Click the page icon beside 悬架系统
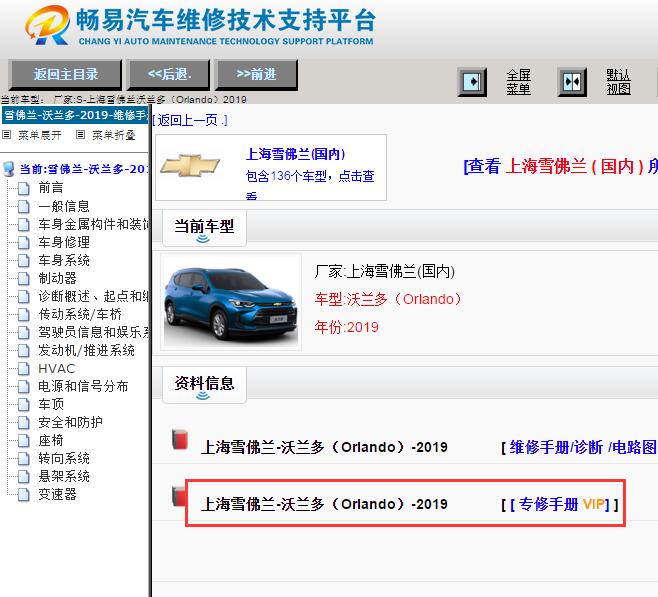The height and width of the screenshot is (597, 658). click(x=24, y=477)
